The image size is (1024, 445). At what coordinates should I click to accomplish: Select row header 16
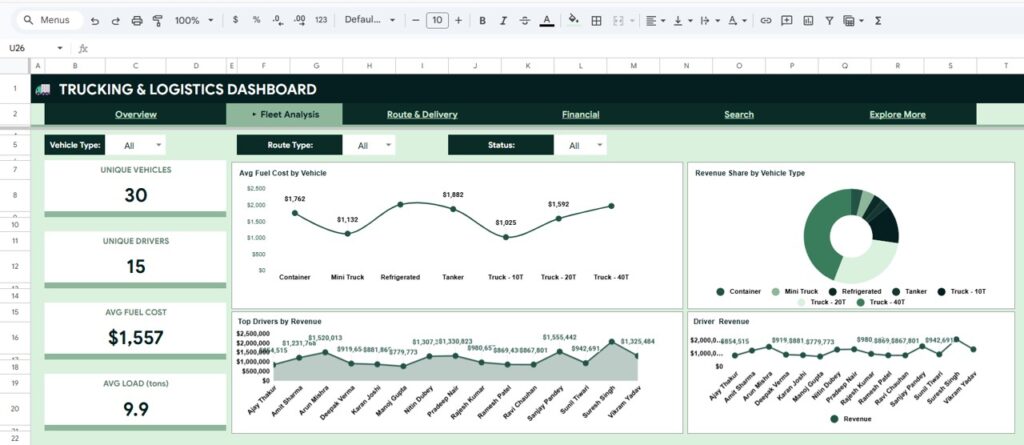tap(15, 337)
